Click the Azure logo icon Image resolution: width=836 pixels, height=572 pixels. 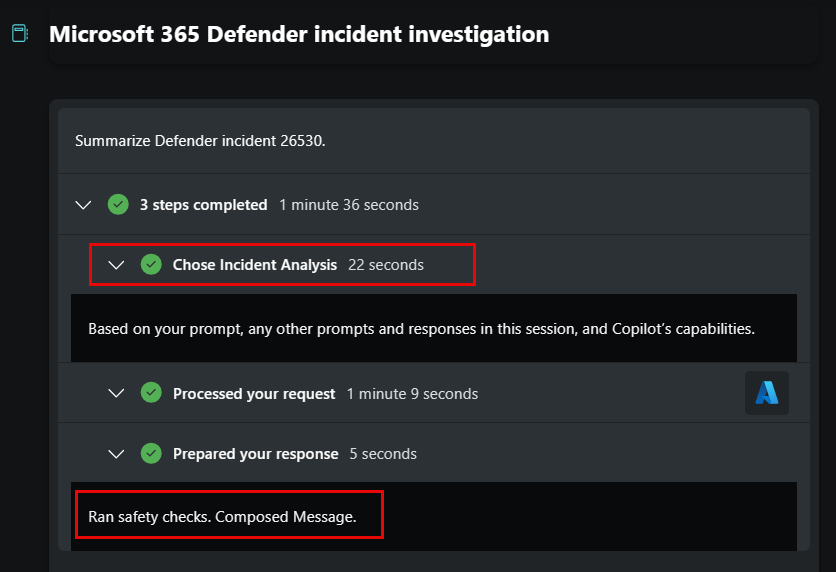pyautogui.click(x=767, y=393)
